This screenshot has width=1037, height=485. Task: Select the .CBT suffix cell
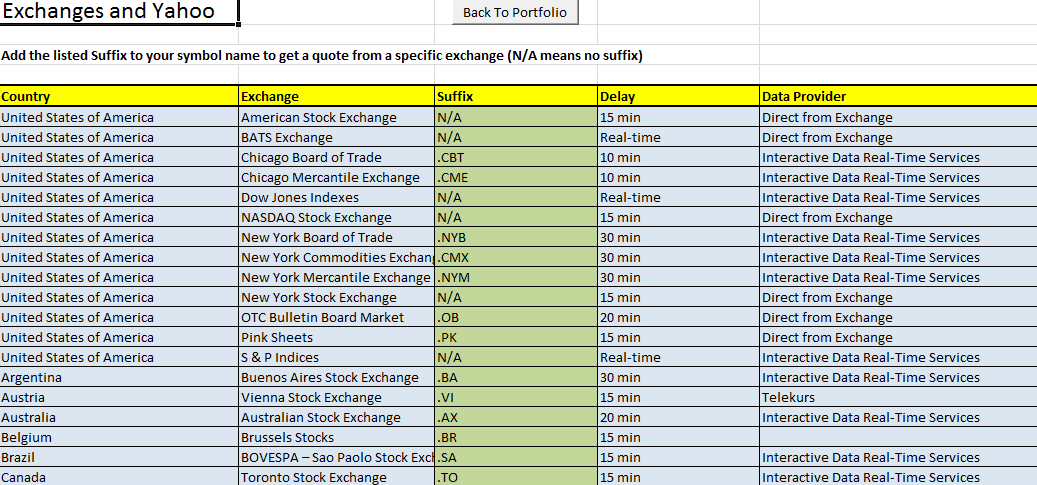[x=515, y=157]
